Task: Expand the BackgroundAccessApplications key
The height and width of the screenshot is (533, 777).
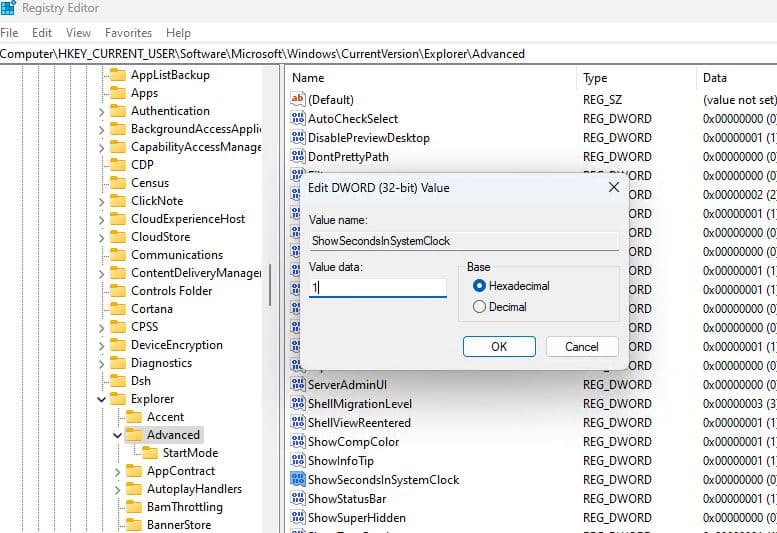Action: [102, 130]
